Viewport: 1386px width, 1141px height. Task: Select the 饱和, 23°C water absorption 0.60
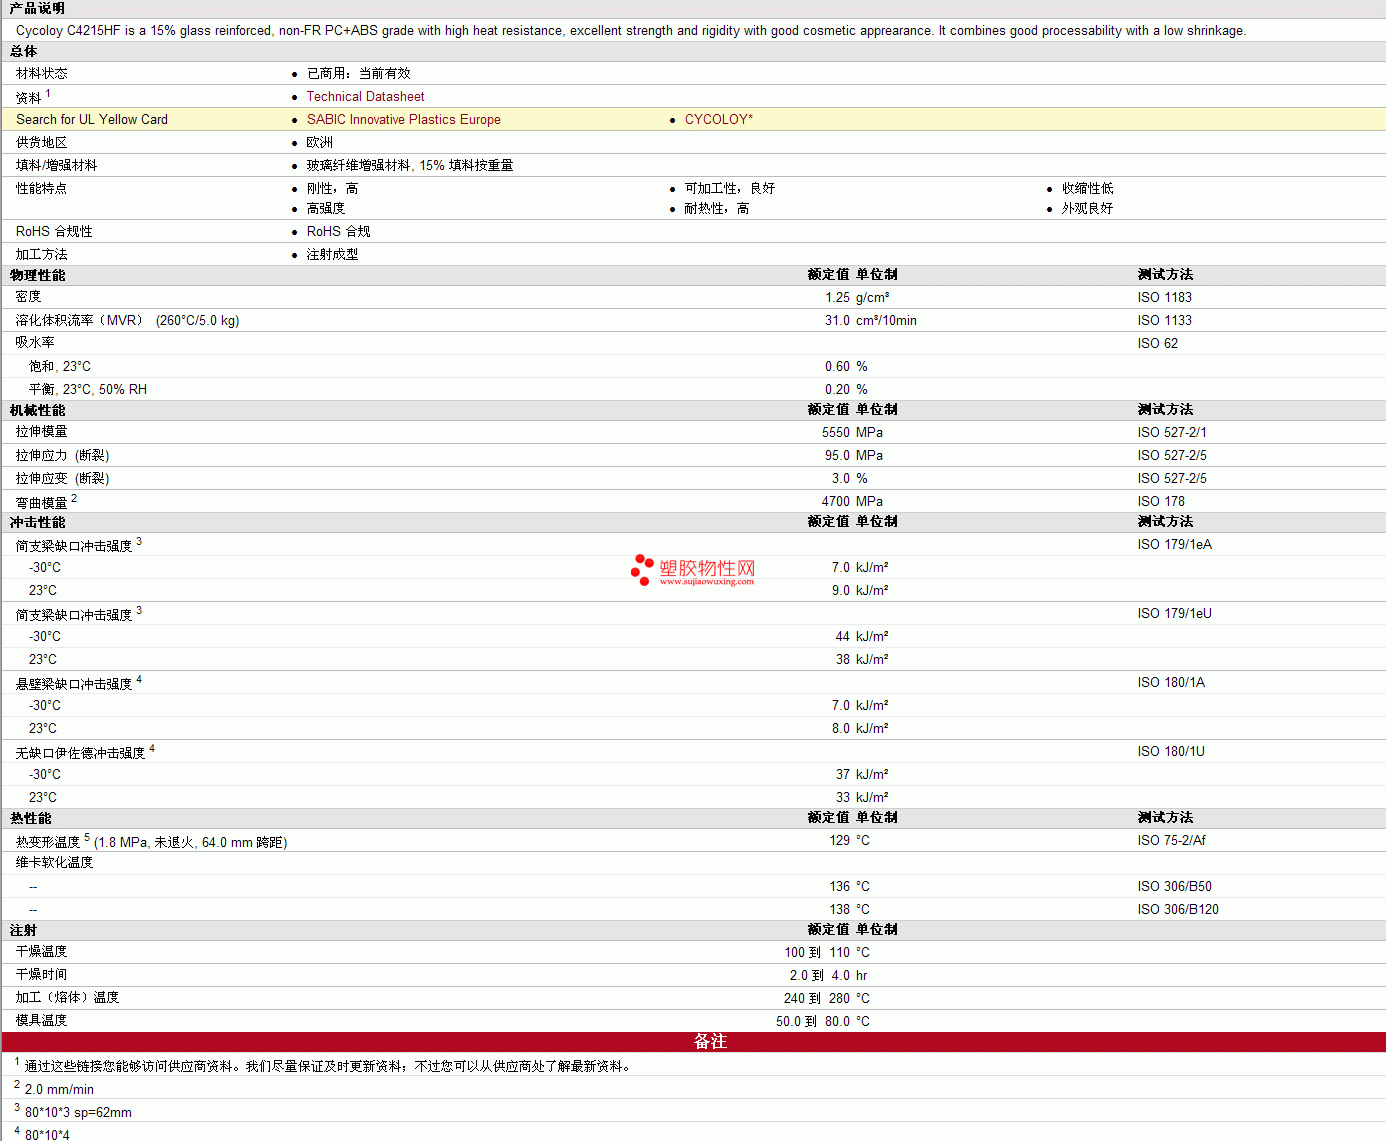pos(837,366)
